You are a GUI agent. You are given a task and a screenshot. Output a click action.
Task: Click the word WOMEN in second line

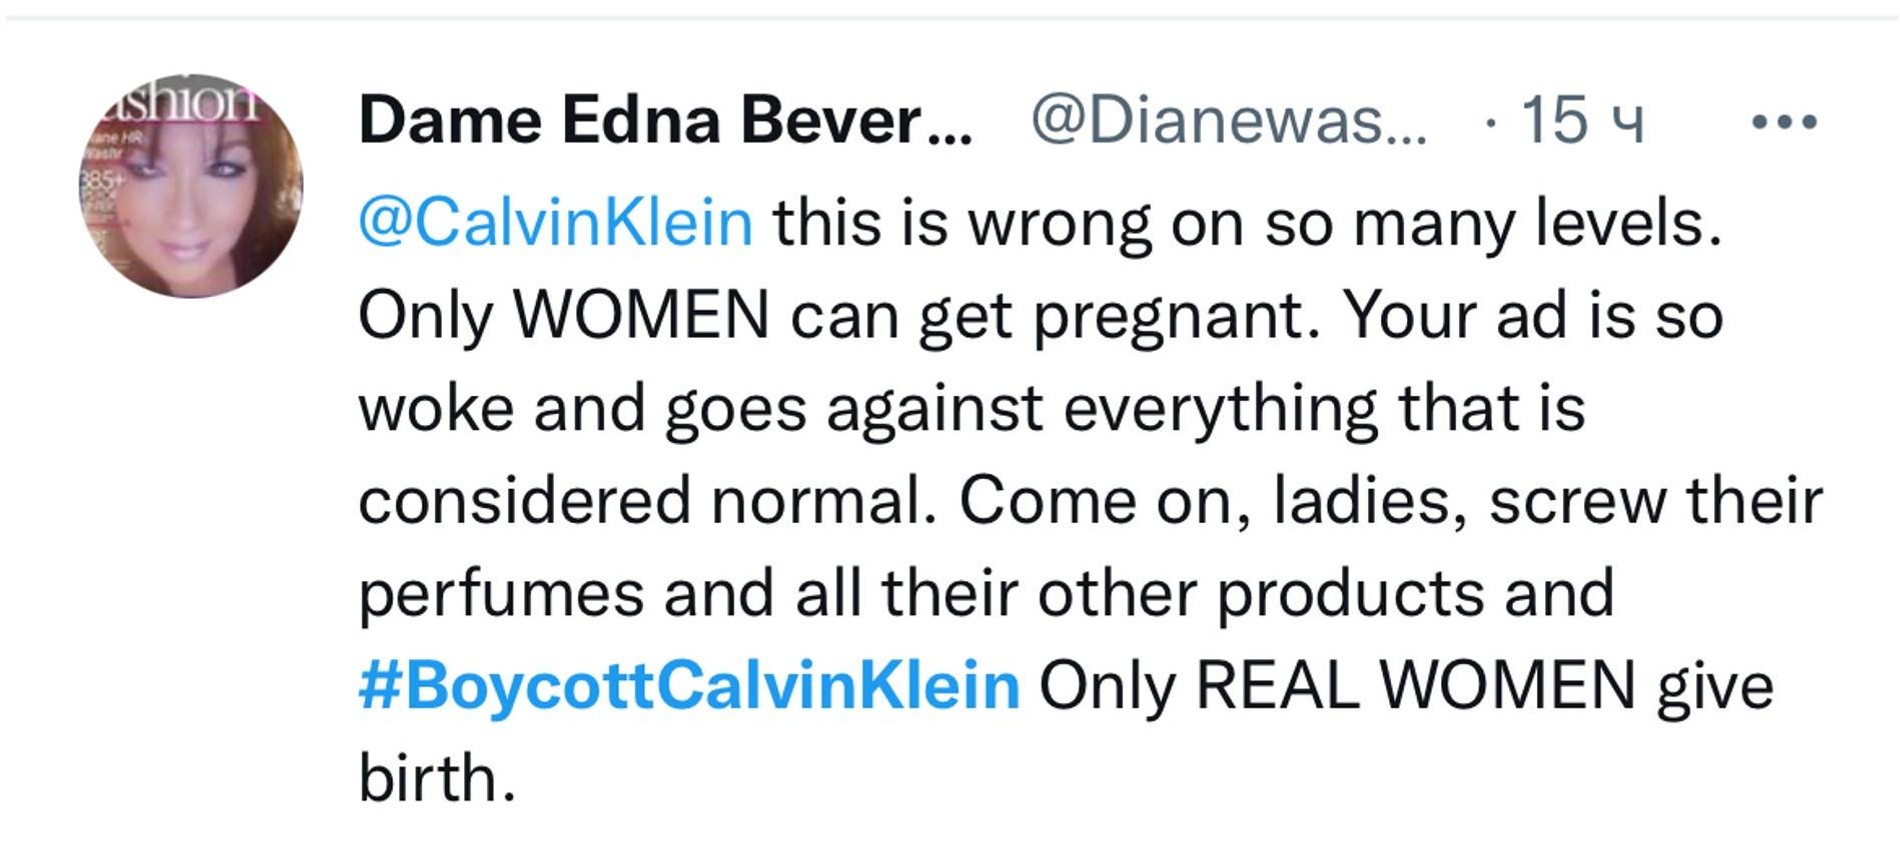point(641,315)
